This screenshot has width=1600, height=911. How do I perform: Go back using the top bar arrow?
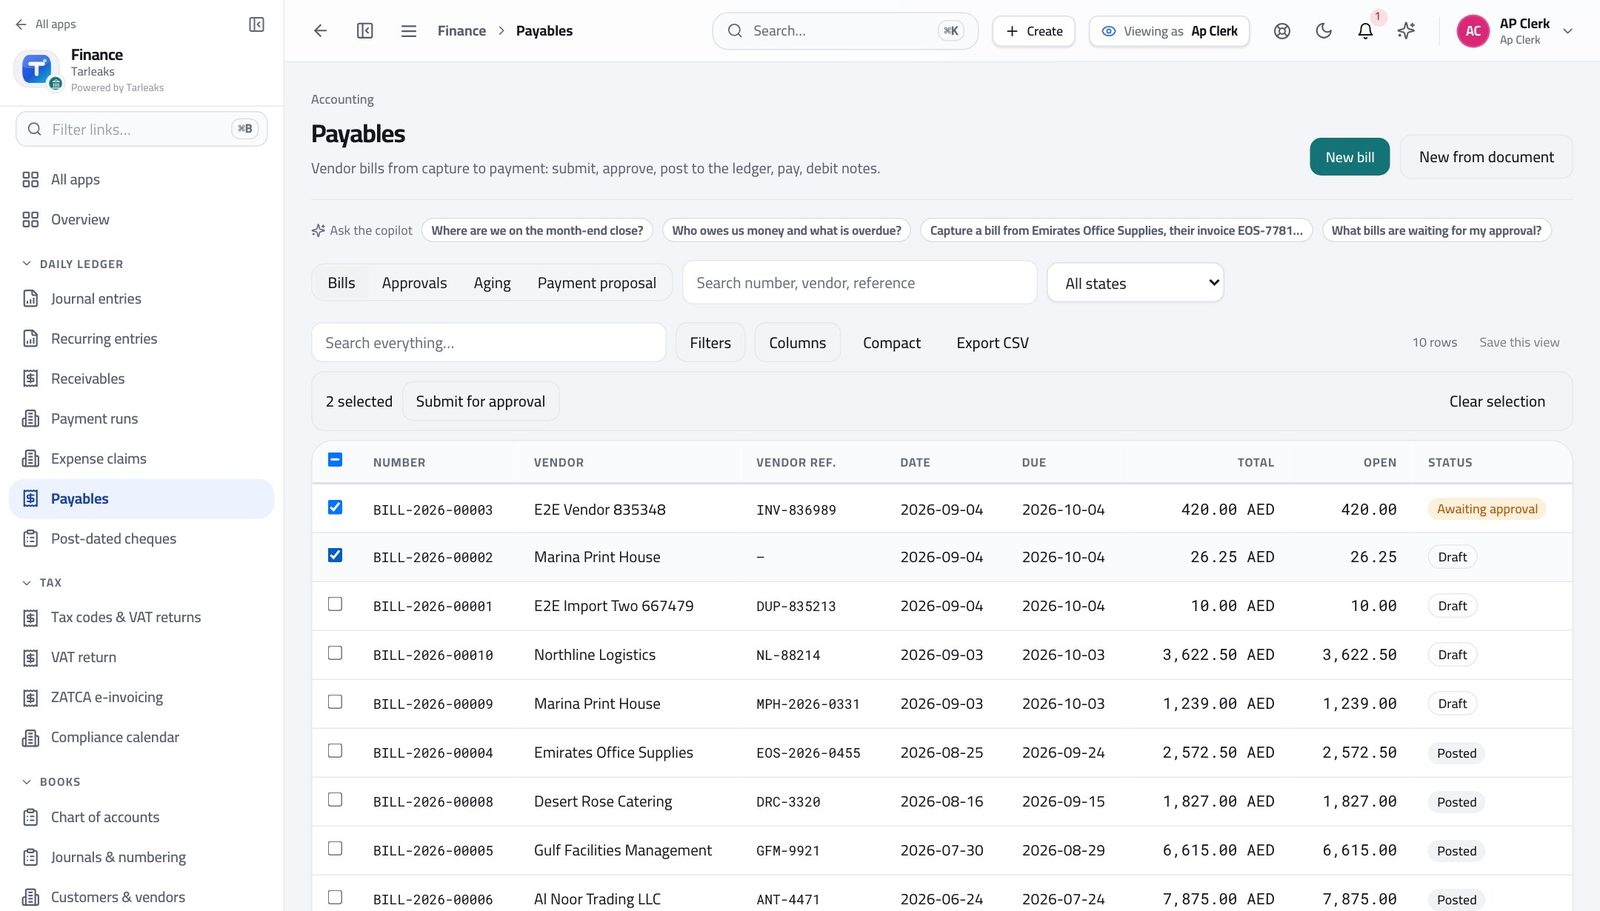tap(320, 31)
